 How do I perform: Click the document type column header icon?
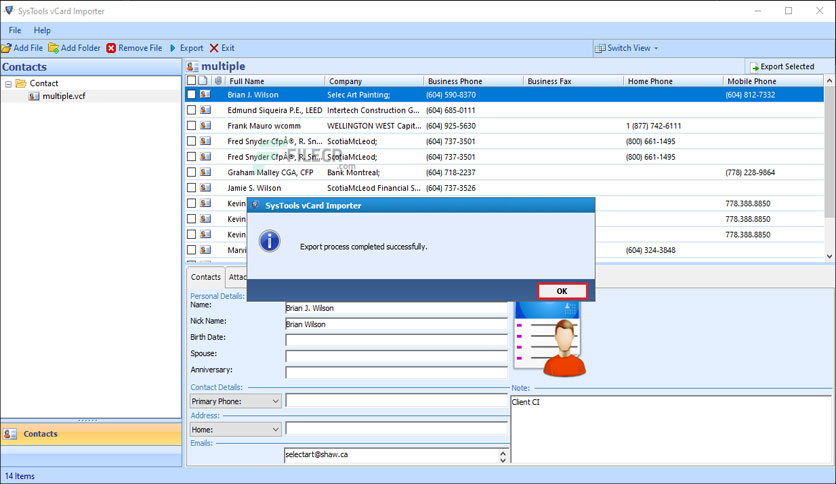(x=203, y=80)
